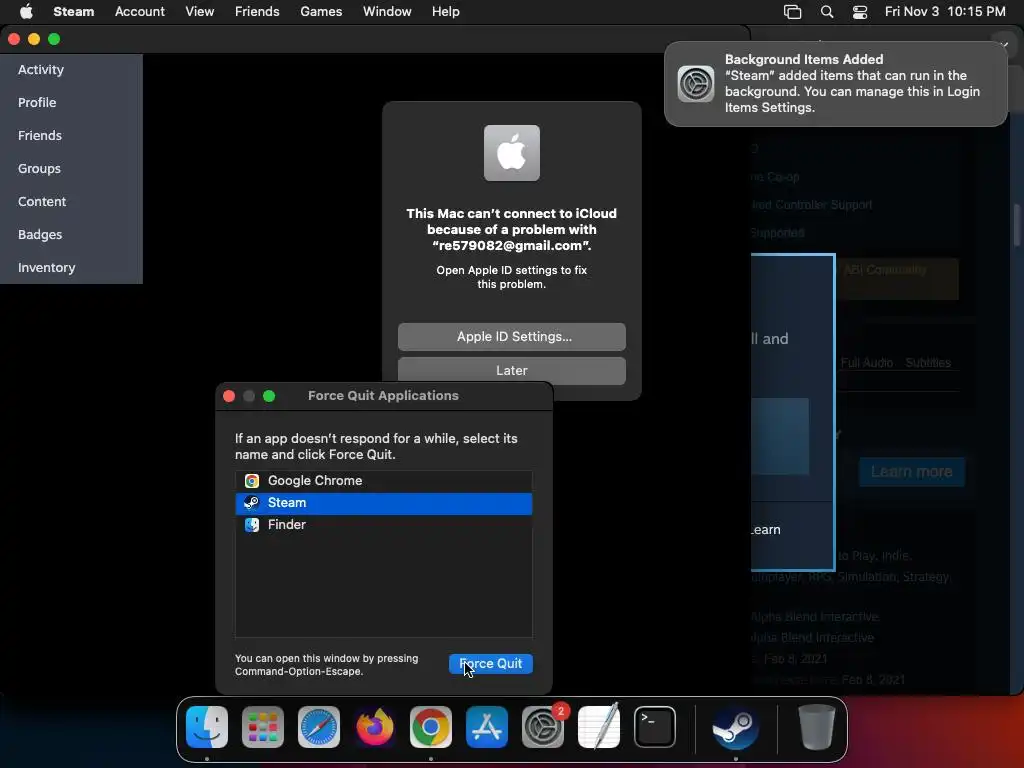This screenshot has height=768, width=1024.
Task: Open the Account menu
Action: 140,11
